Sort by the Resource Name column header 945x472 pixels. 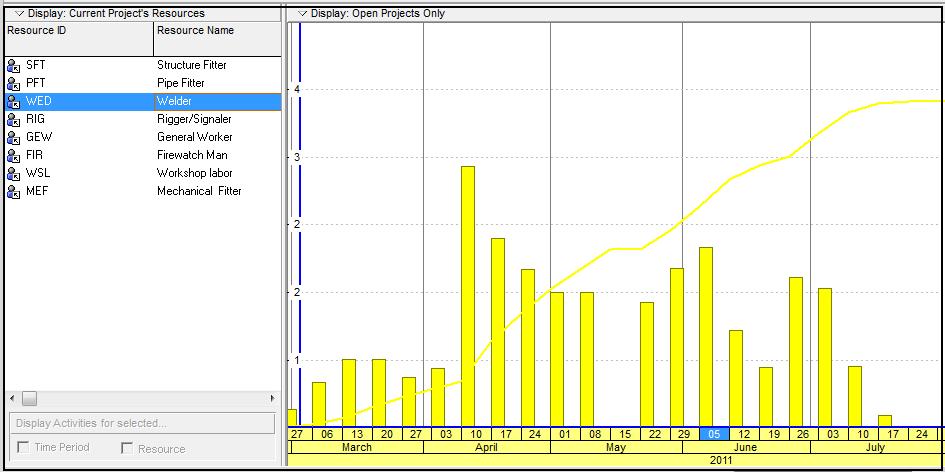[x=218, y=40]
